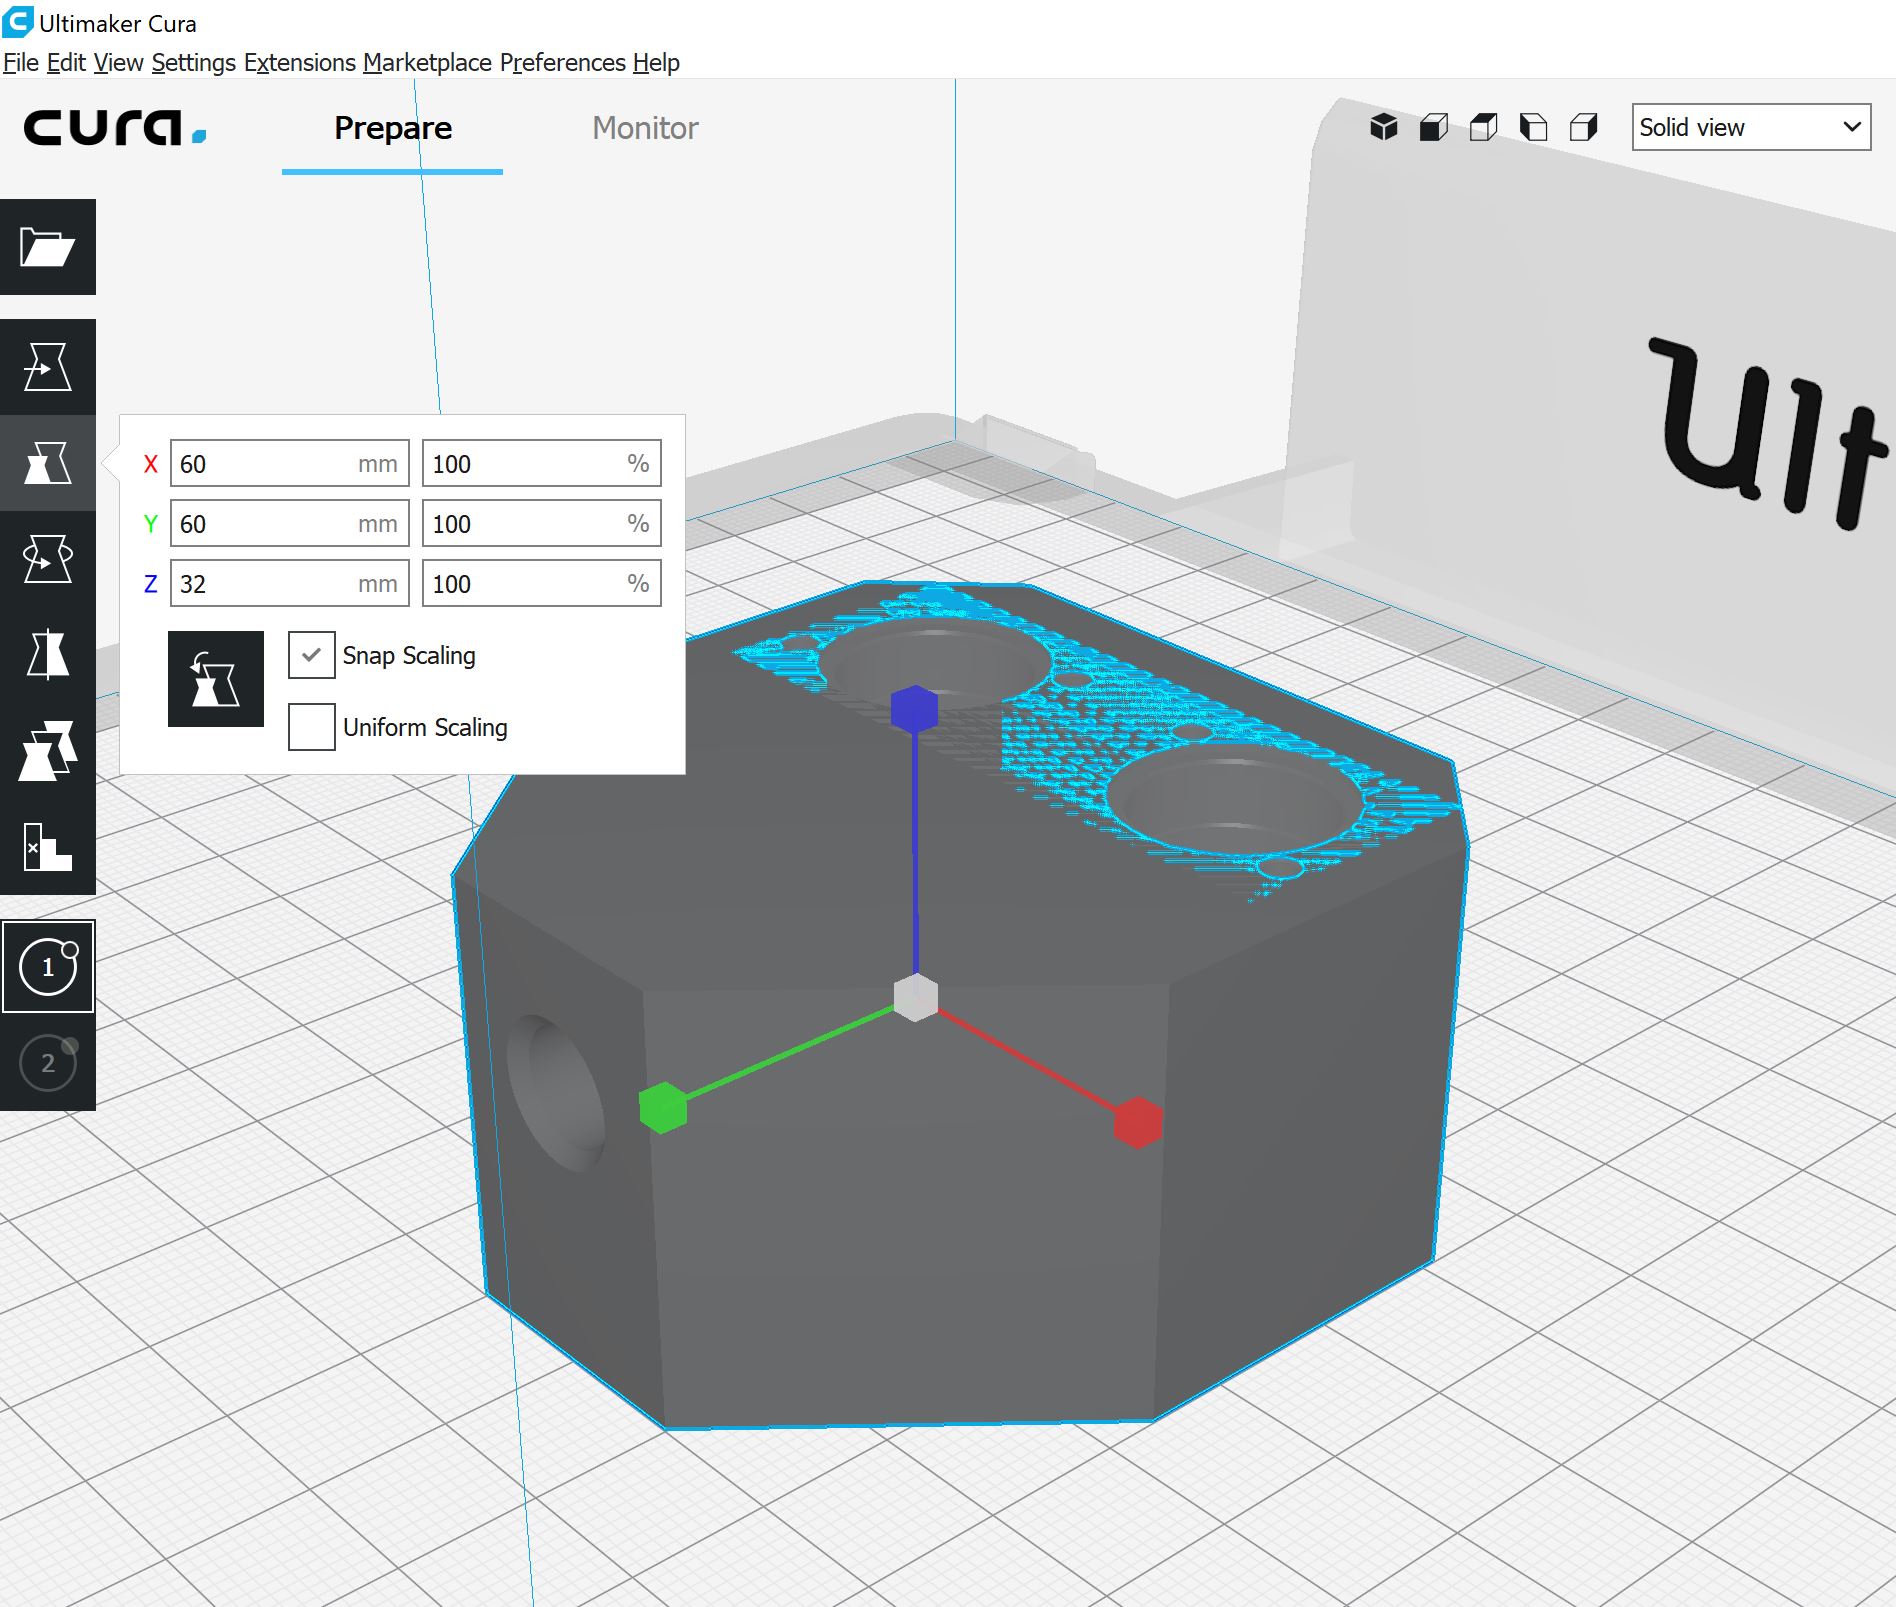Enable the Uniform Scaling checkbox

[x=311, y=727]
